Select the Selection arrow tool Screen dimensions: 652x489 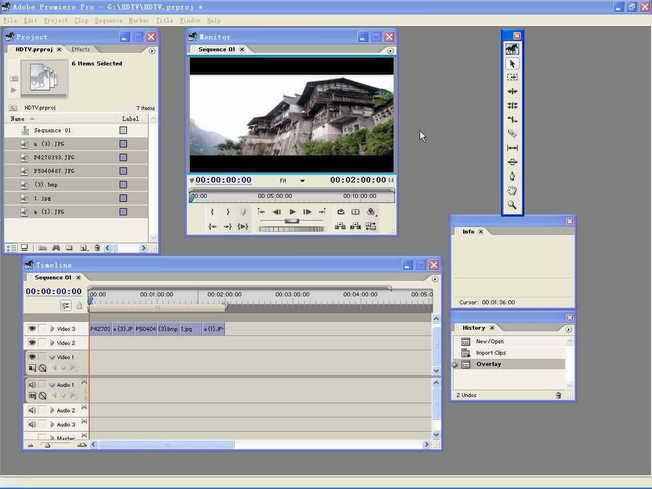512,64
